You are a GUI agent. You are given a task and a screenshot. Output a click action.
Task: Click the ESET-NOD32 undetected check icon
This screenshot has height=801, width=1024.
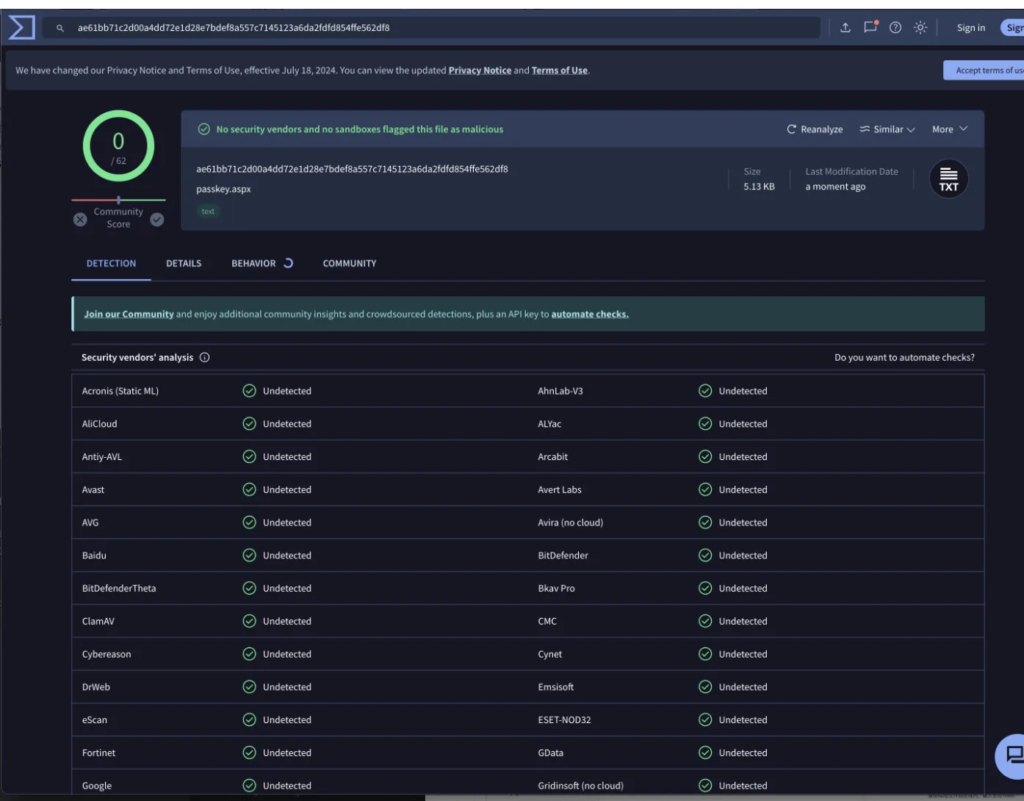click(705, 719)
